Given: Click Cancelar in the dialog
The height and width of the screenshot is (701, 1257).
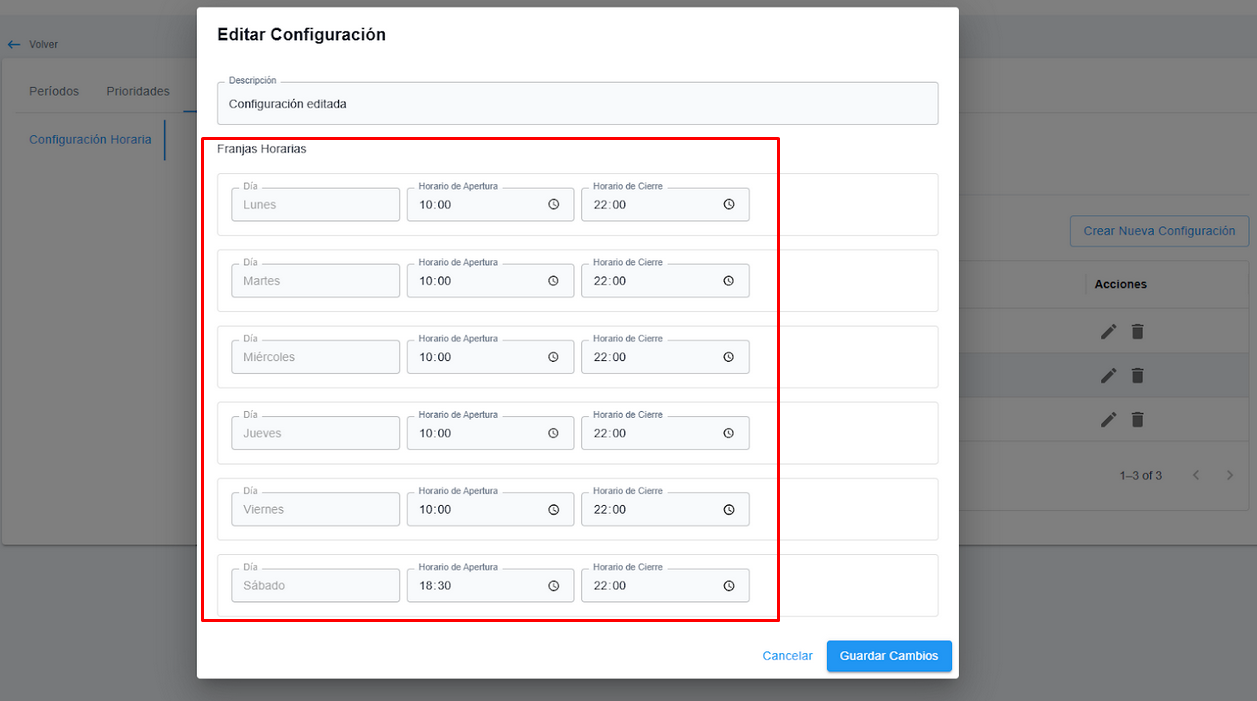Looking at the screenshot, I should coord(787,656).
